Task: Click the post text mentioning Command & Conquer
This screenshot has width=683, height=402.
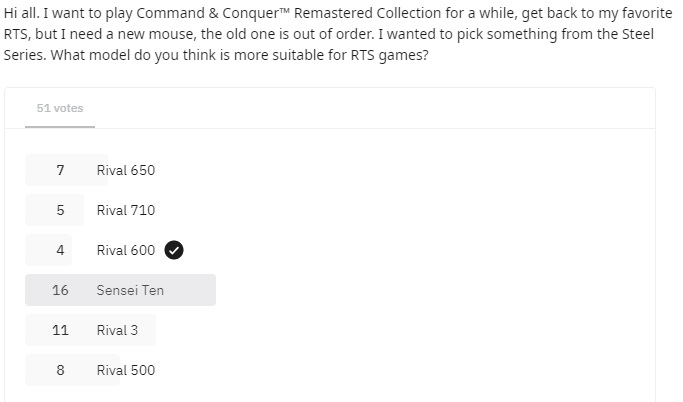Action: click(x=338, y=13)
